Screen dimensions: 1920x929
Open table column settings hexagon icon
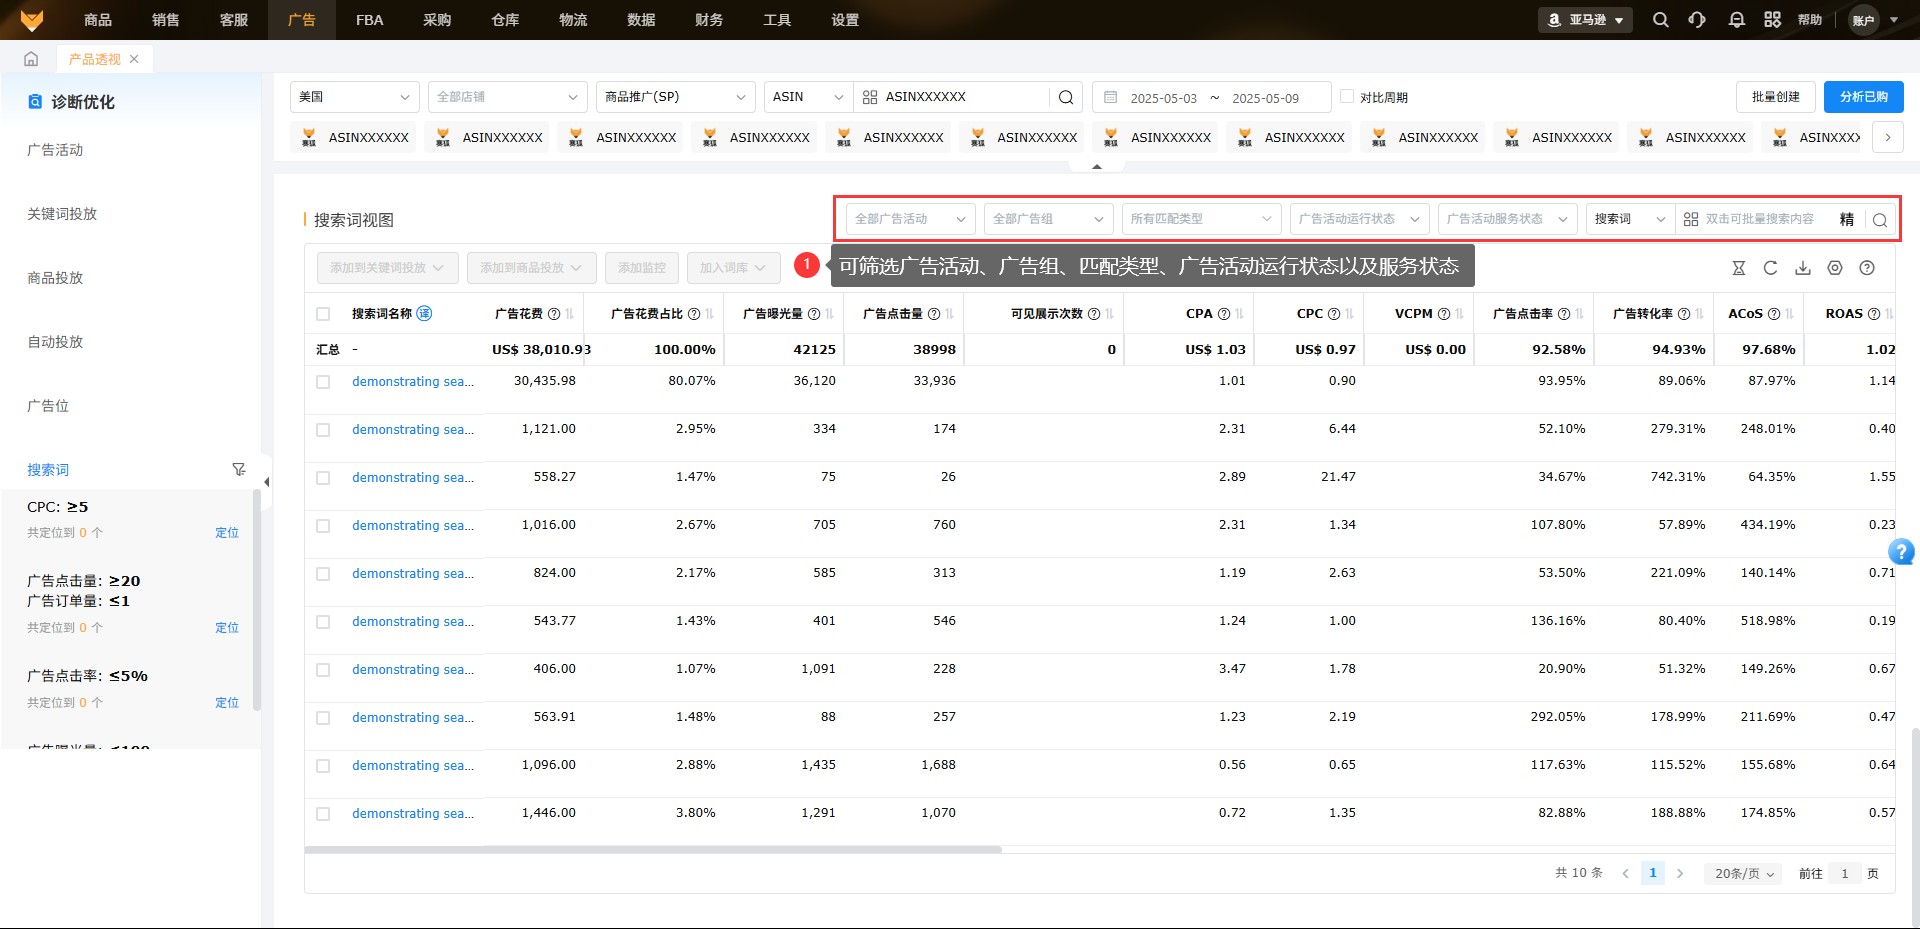[1835, 268]
